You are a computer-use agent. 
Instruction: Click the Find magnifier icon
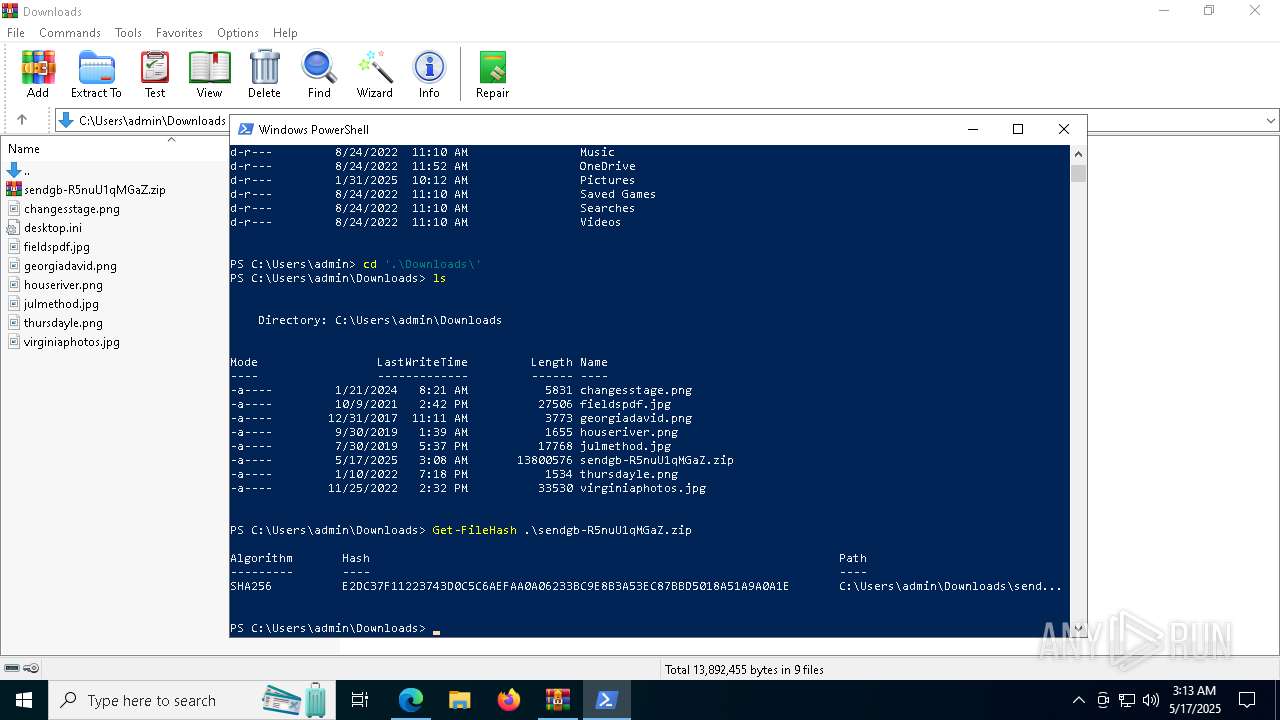pos(319,75)
